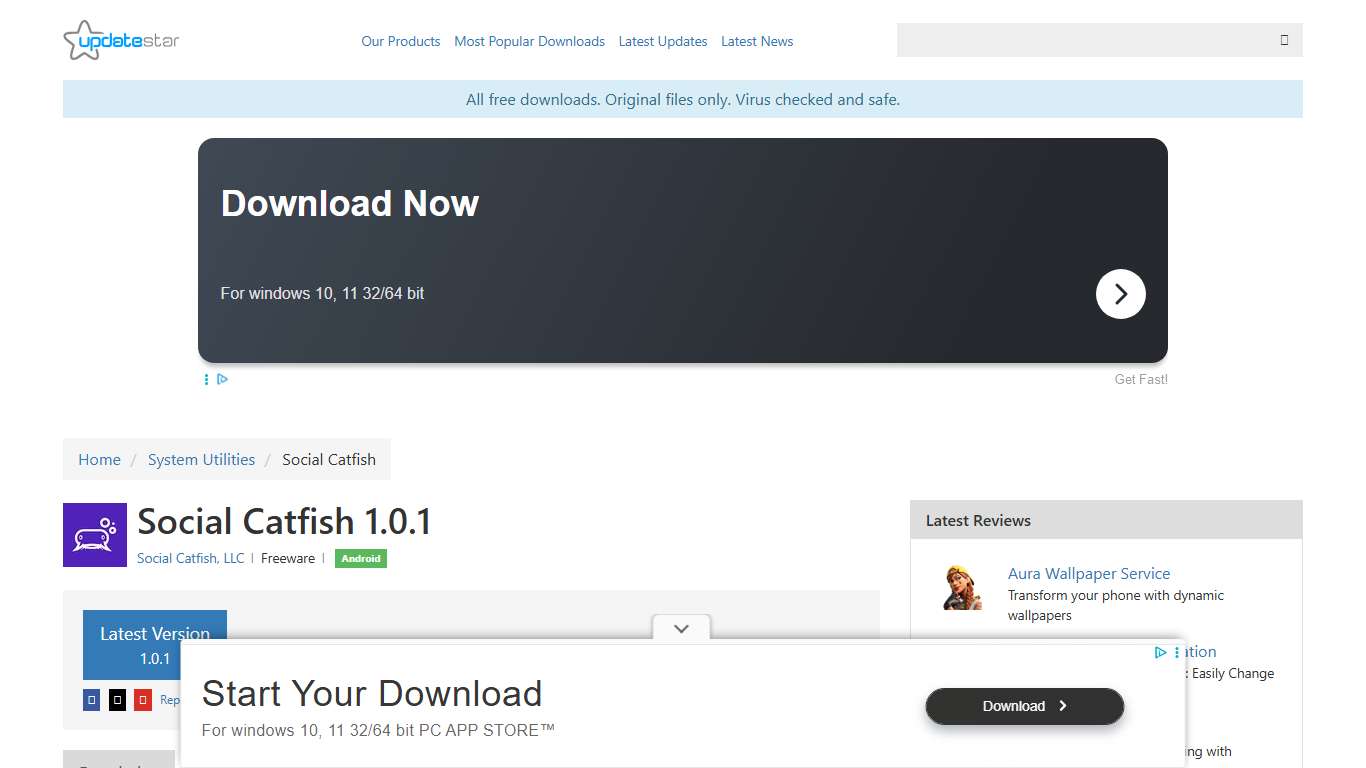
Task: Open the Aura Wallpaper Service review
Action: pyautogui.click(x=1089, y=573)
